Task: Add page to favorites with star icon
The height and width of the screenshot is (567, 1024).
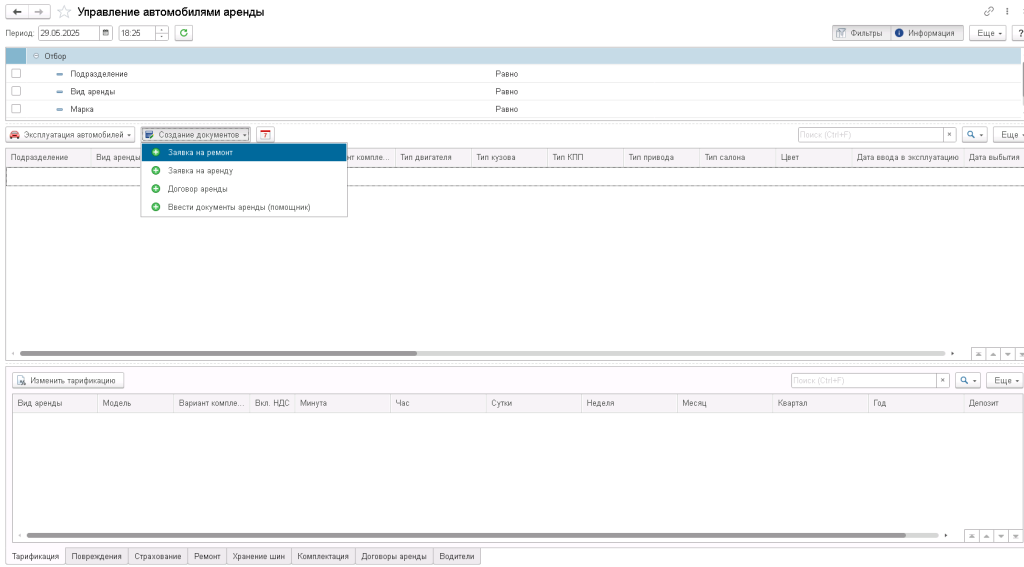Action: pos(64,12)
